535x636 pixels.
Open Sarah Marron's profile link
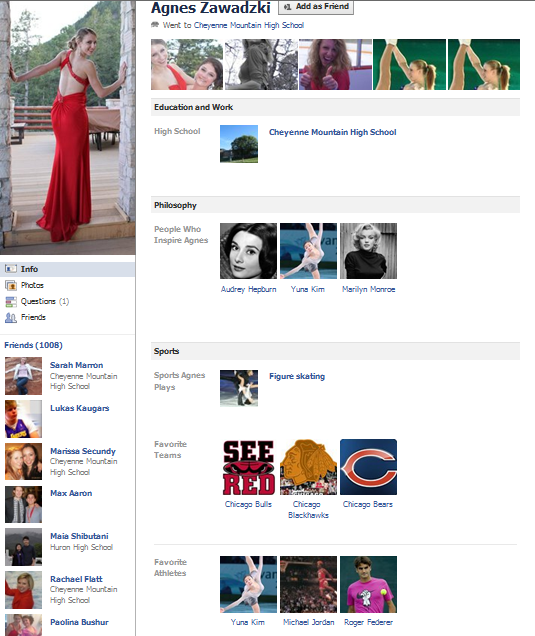click(76, 365)
